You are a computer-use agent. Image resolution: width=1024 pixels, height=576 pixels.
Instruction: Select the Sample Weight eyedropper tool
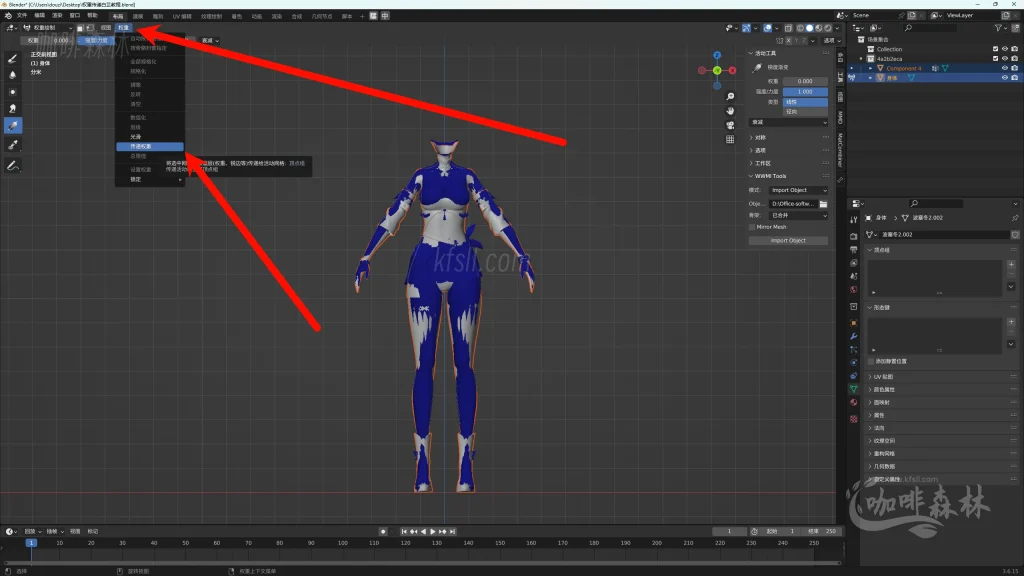click(12, 145)
